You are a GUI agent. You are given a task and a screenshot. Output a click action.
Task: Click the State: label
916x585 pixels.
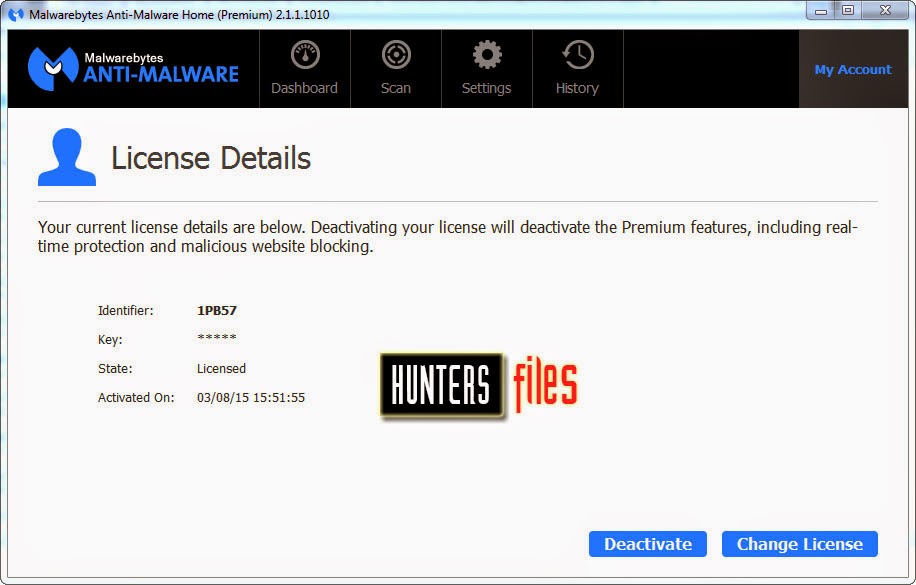coord(115,369)
